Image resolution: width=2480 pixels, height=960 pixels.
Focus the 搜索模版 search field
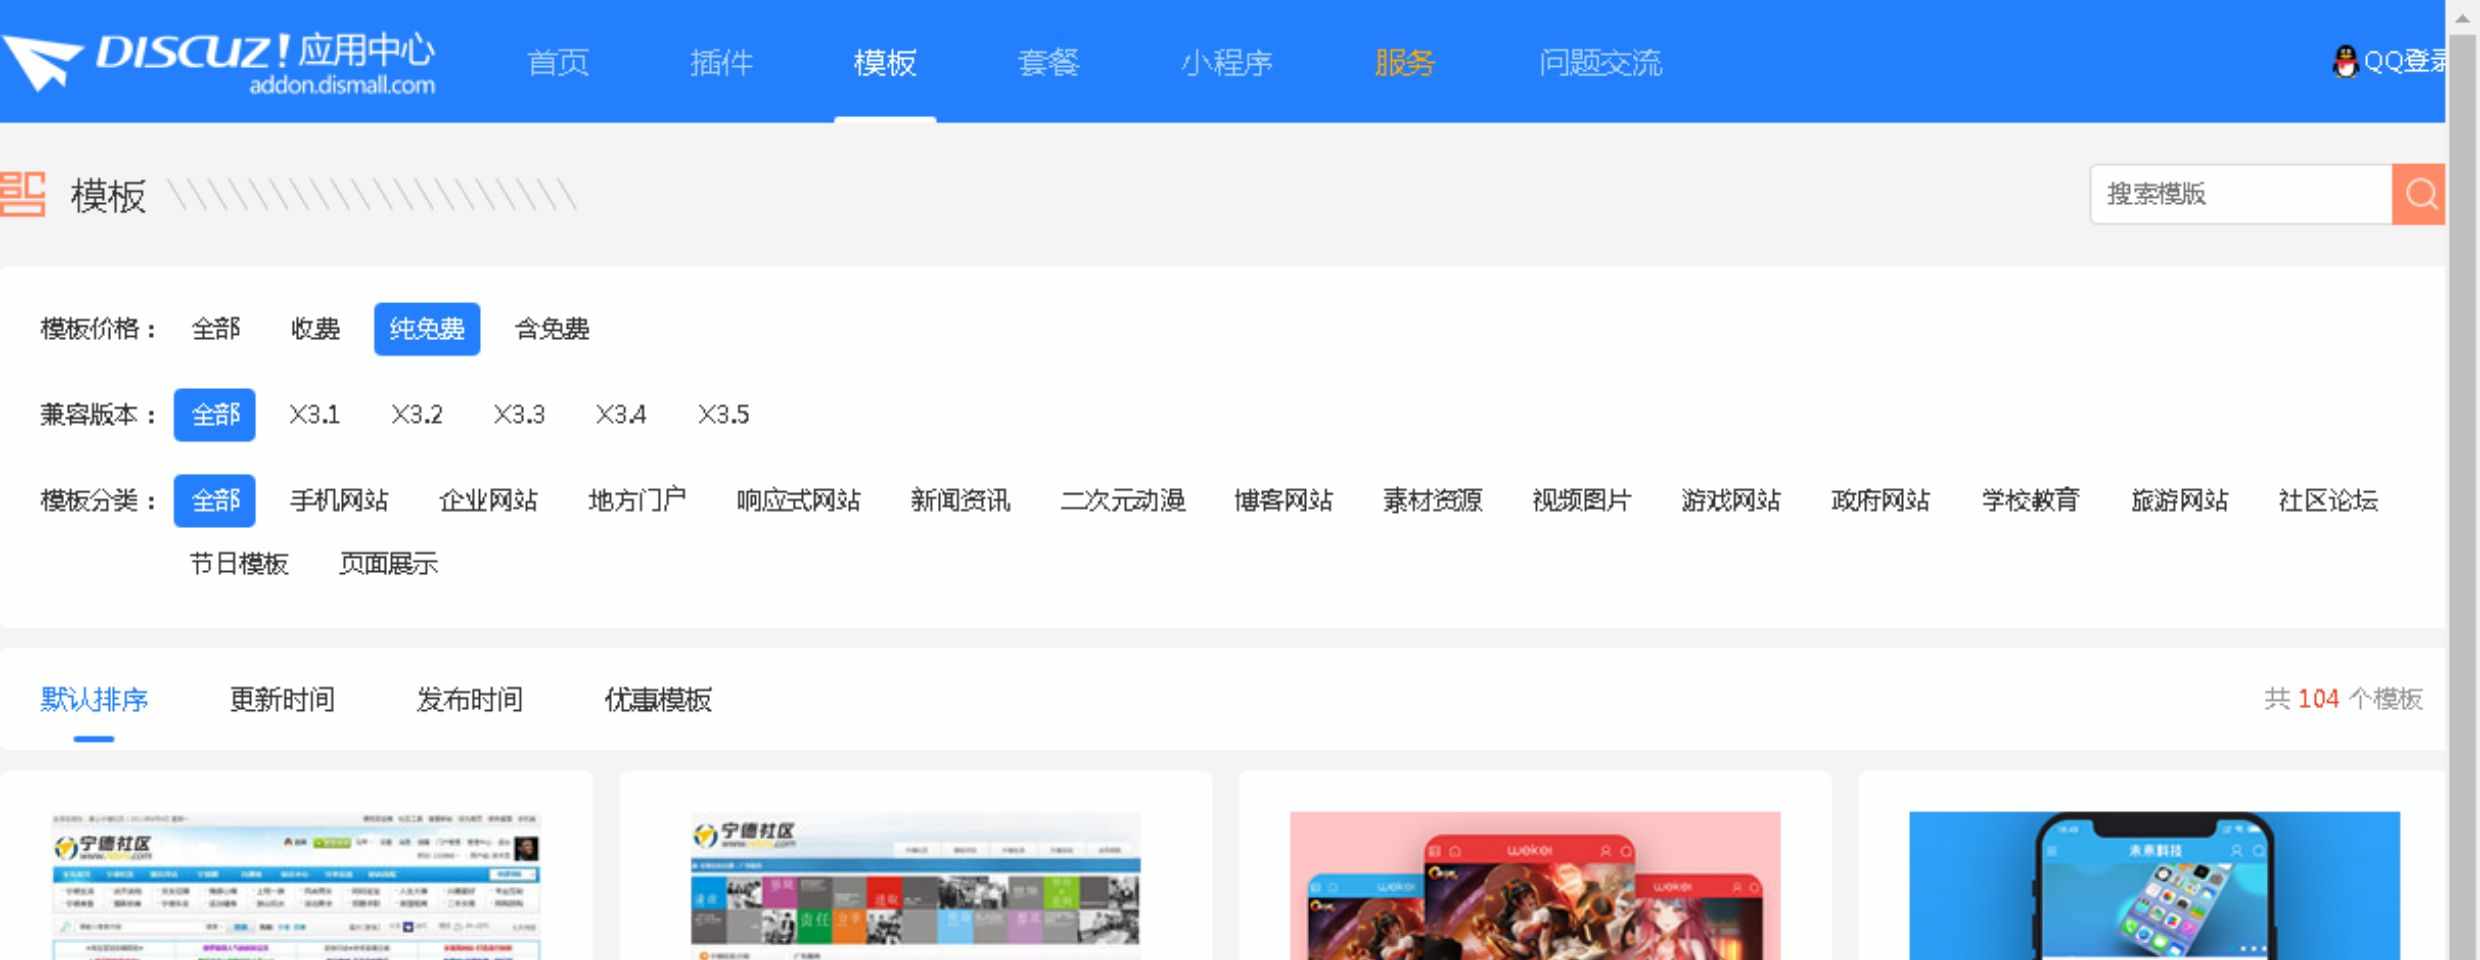click(x=2241, y=194)
